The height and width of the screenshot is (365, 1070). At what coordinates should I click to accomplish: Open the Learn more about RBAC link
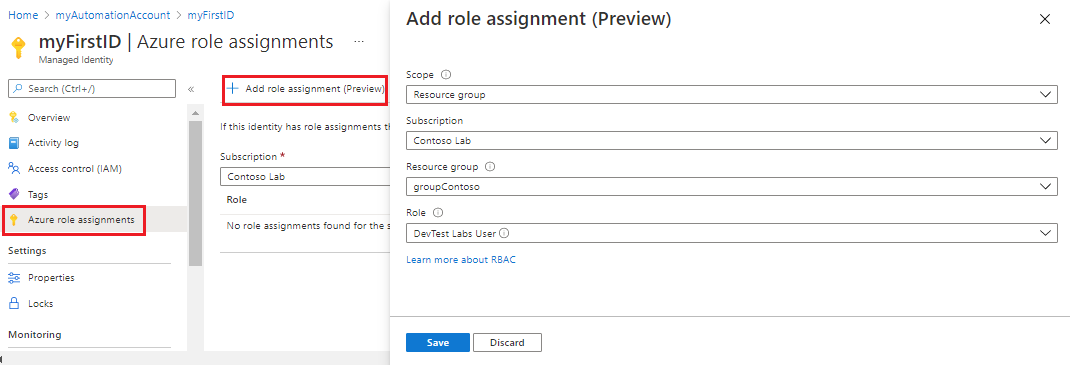tap(461, 260)
